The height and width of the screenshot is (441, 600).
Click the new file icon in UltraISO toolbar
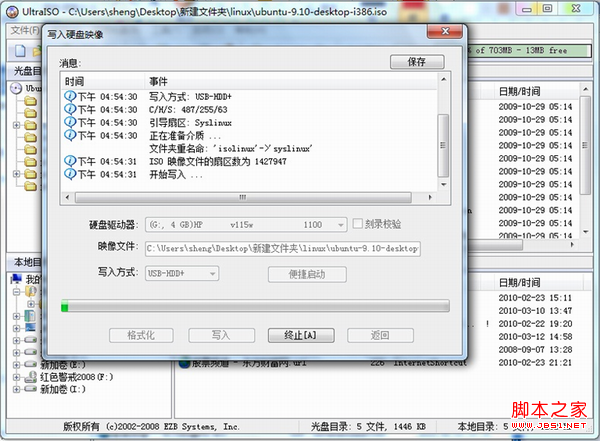(x=20, y=51)
